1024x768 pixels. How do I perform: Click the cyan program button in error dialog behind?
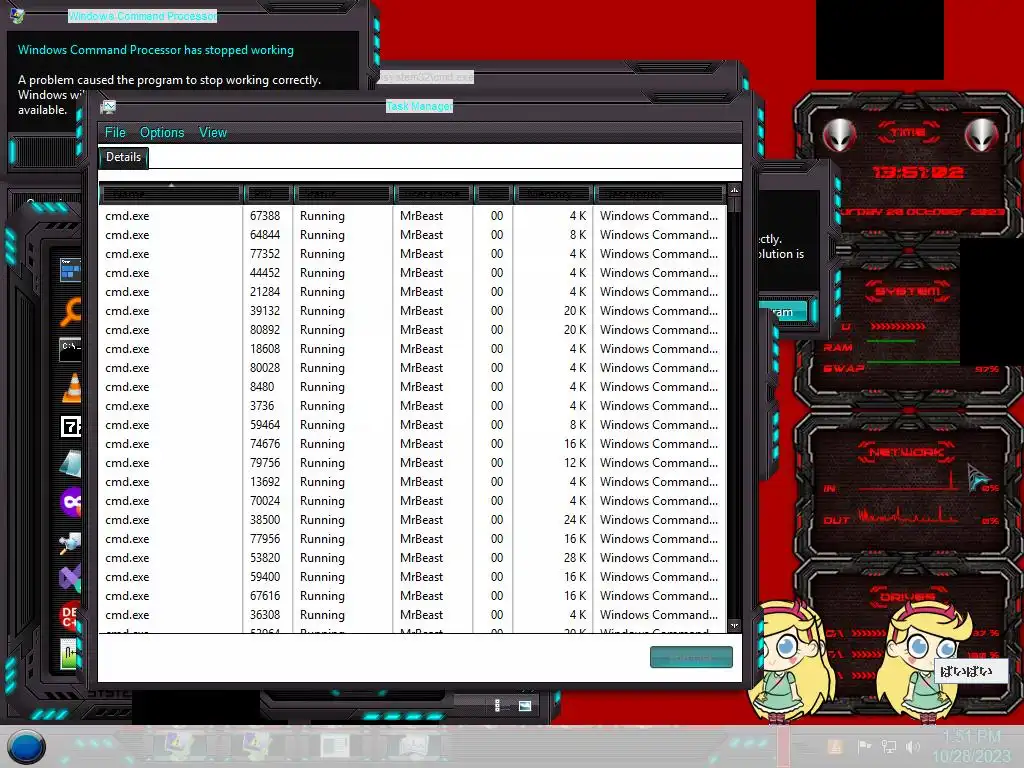click(784, 312)
